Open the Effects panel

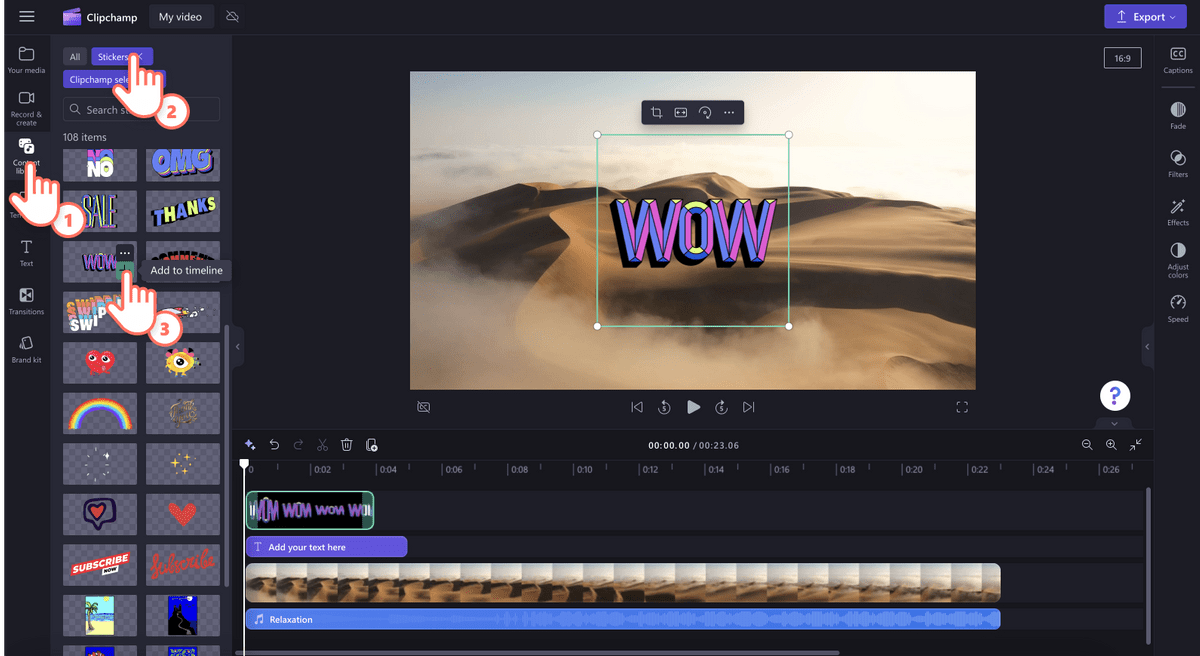(1177, 213)
